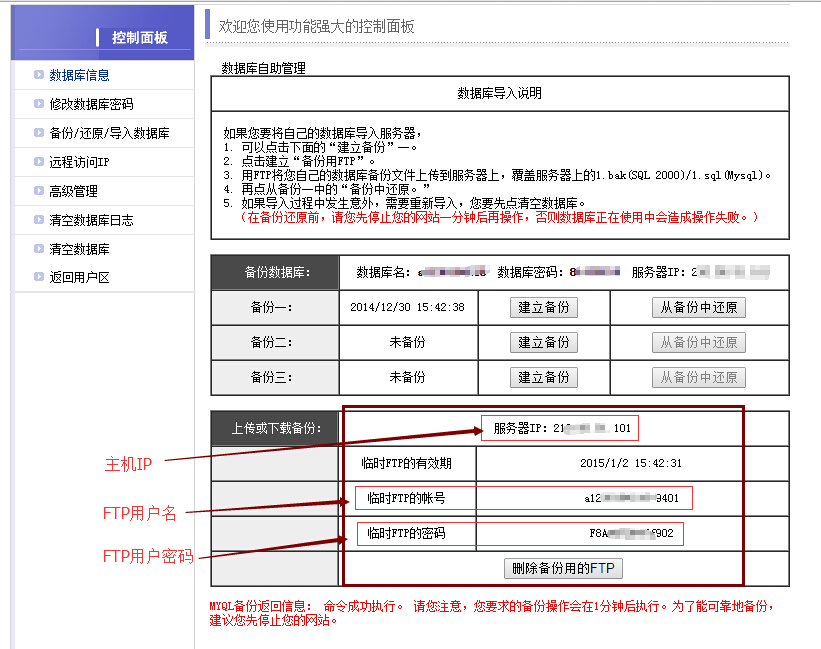Select the FTP expiry 2015/1/2 15:42:31
The image size is (821, 649).
coord(631,463)
